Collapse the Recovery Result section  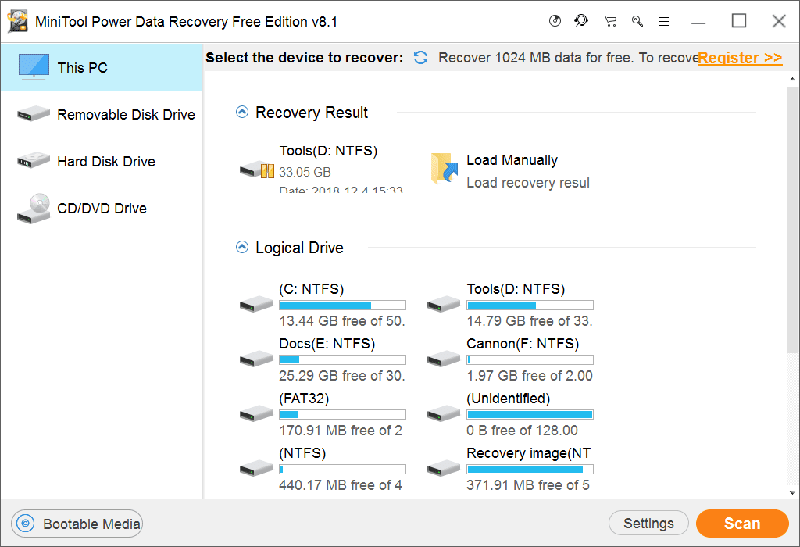point(242,112)
